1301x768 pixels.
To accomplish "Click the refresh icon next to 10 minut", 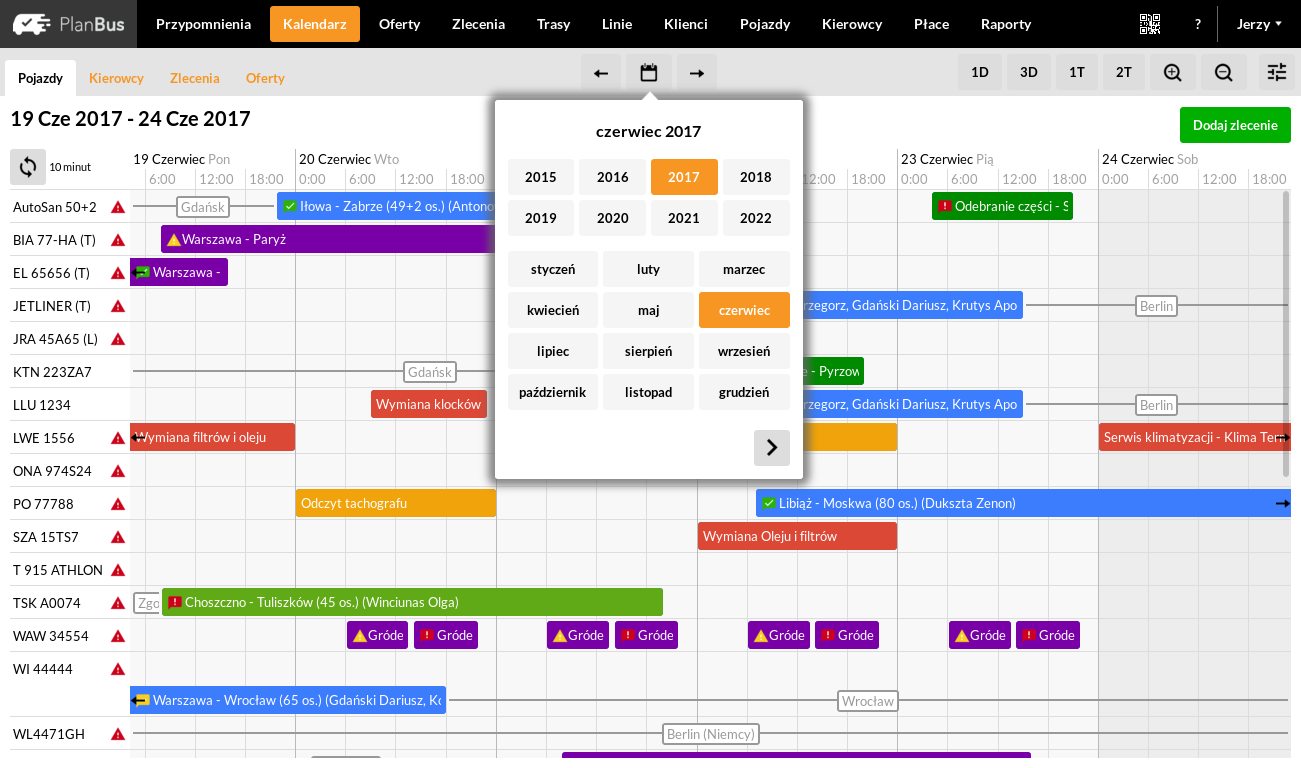I will pos(27,166).
